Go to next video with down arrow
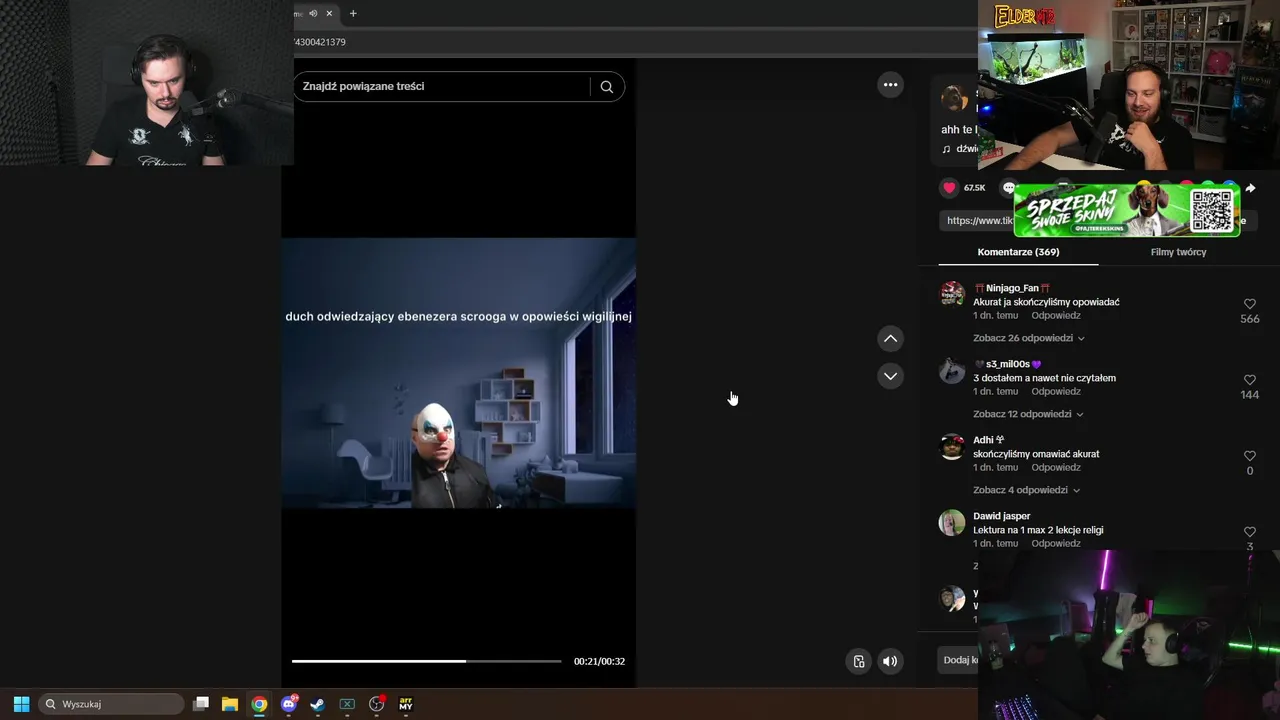This screenshot has width=1280, height=720. tap(890, 376)
